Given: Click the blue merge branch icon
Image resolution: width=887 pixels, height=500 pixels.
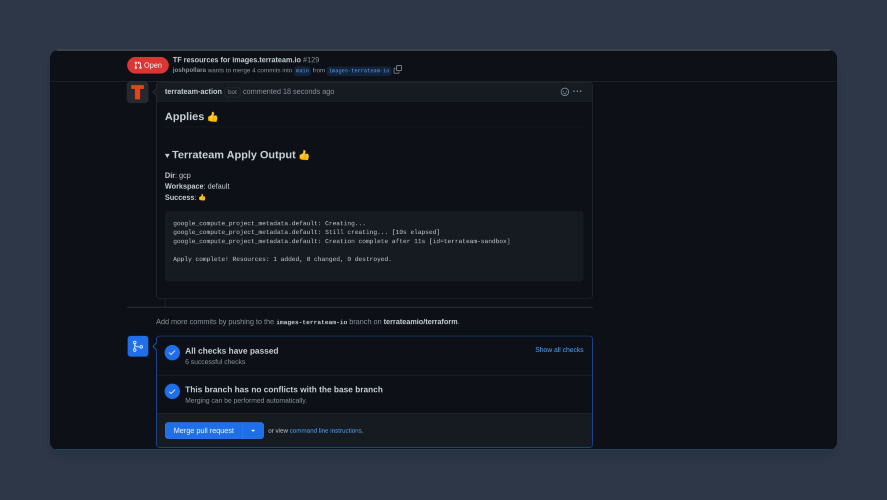Looking at the screenshot, I should coord(137,346).
